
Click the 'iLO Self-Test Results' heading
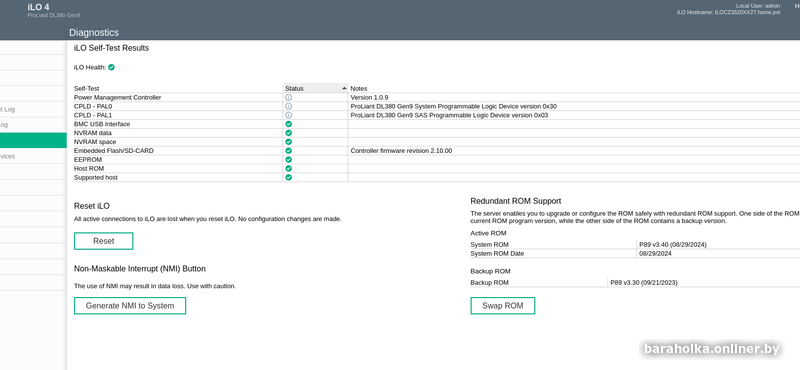click(x=111, y=48)
